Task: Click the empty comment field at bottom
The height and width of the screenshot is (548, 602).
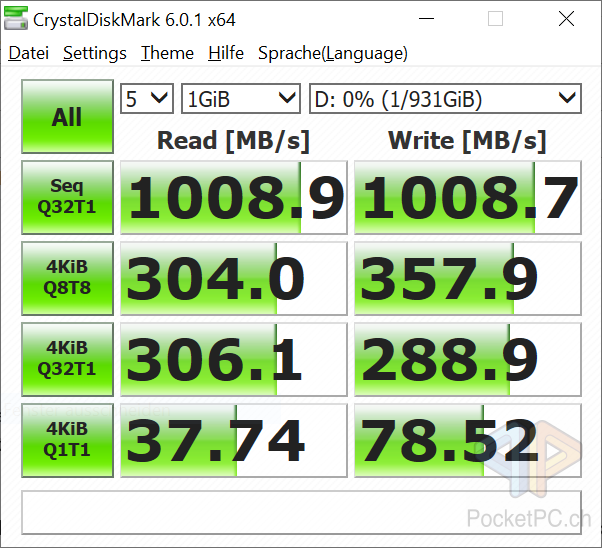Action: pos(301,510)
